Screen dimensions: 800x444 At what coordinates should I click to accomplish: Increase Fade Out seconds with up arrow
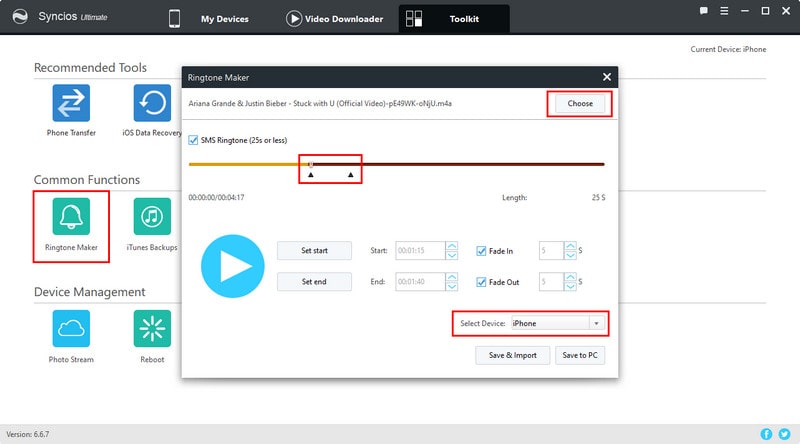(x=570, y=277)
